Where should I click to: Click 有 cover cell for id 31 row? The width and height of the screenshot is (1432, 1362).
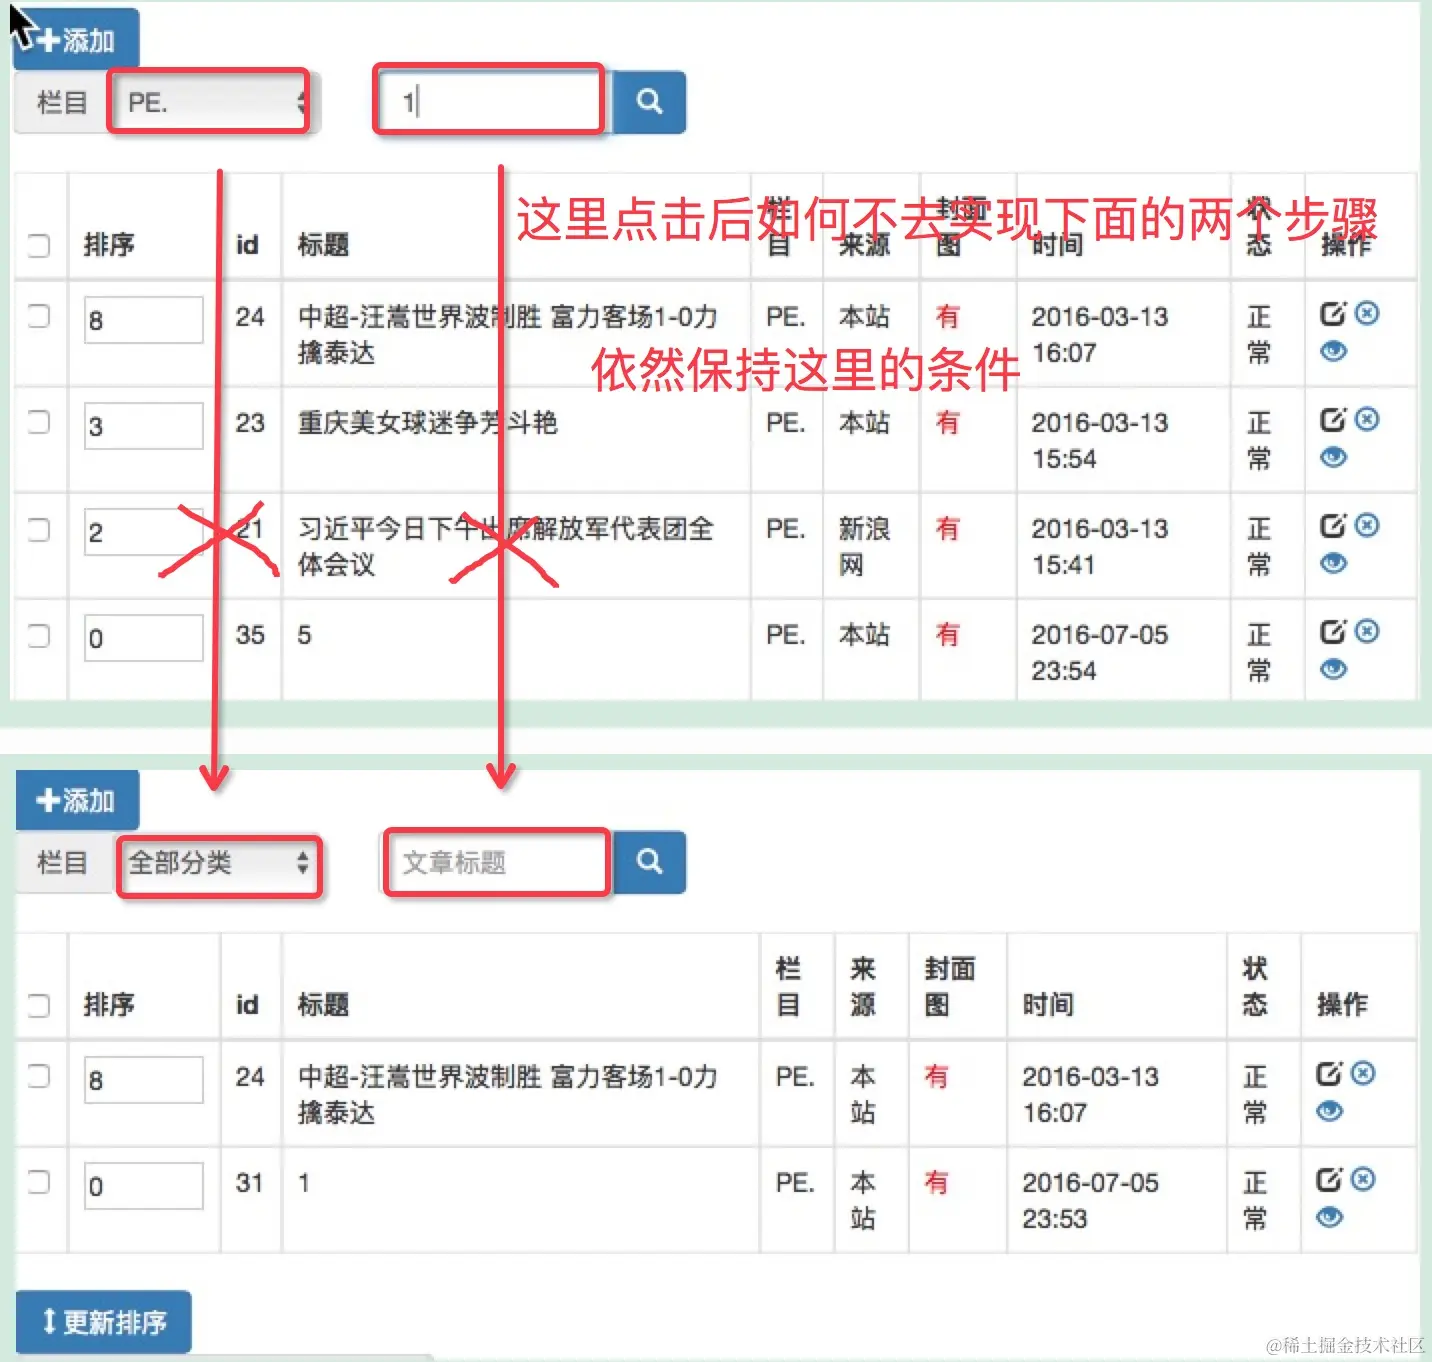[x=936, y=1182]
